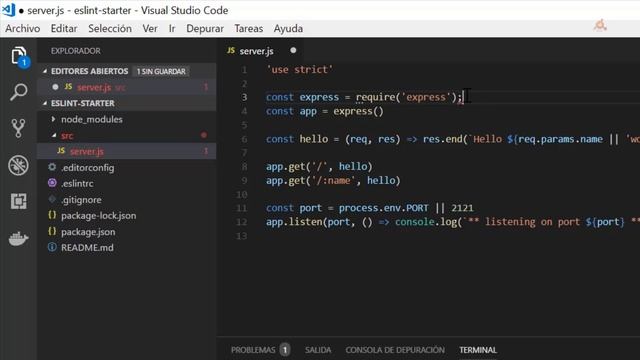The width and height of the screenshot is (640, 360).
Task: Select the server.js editor tab
Action: (261, 51)
